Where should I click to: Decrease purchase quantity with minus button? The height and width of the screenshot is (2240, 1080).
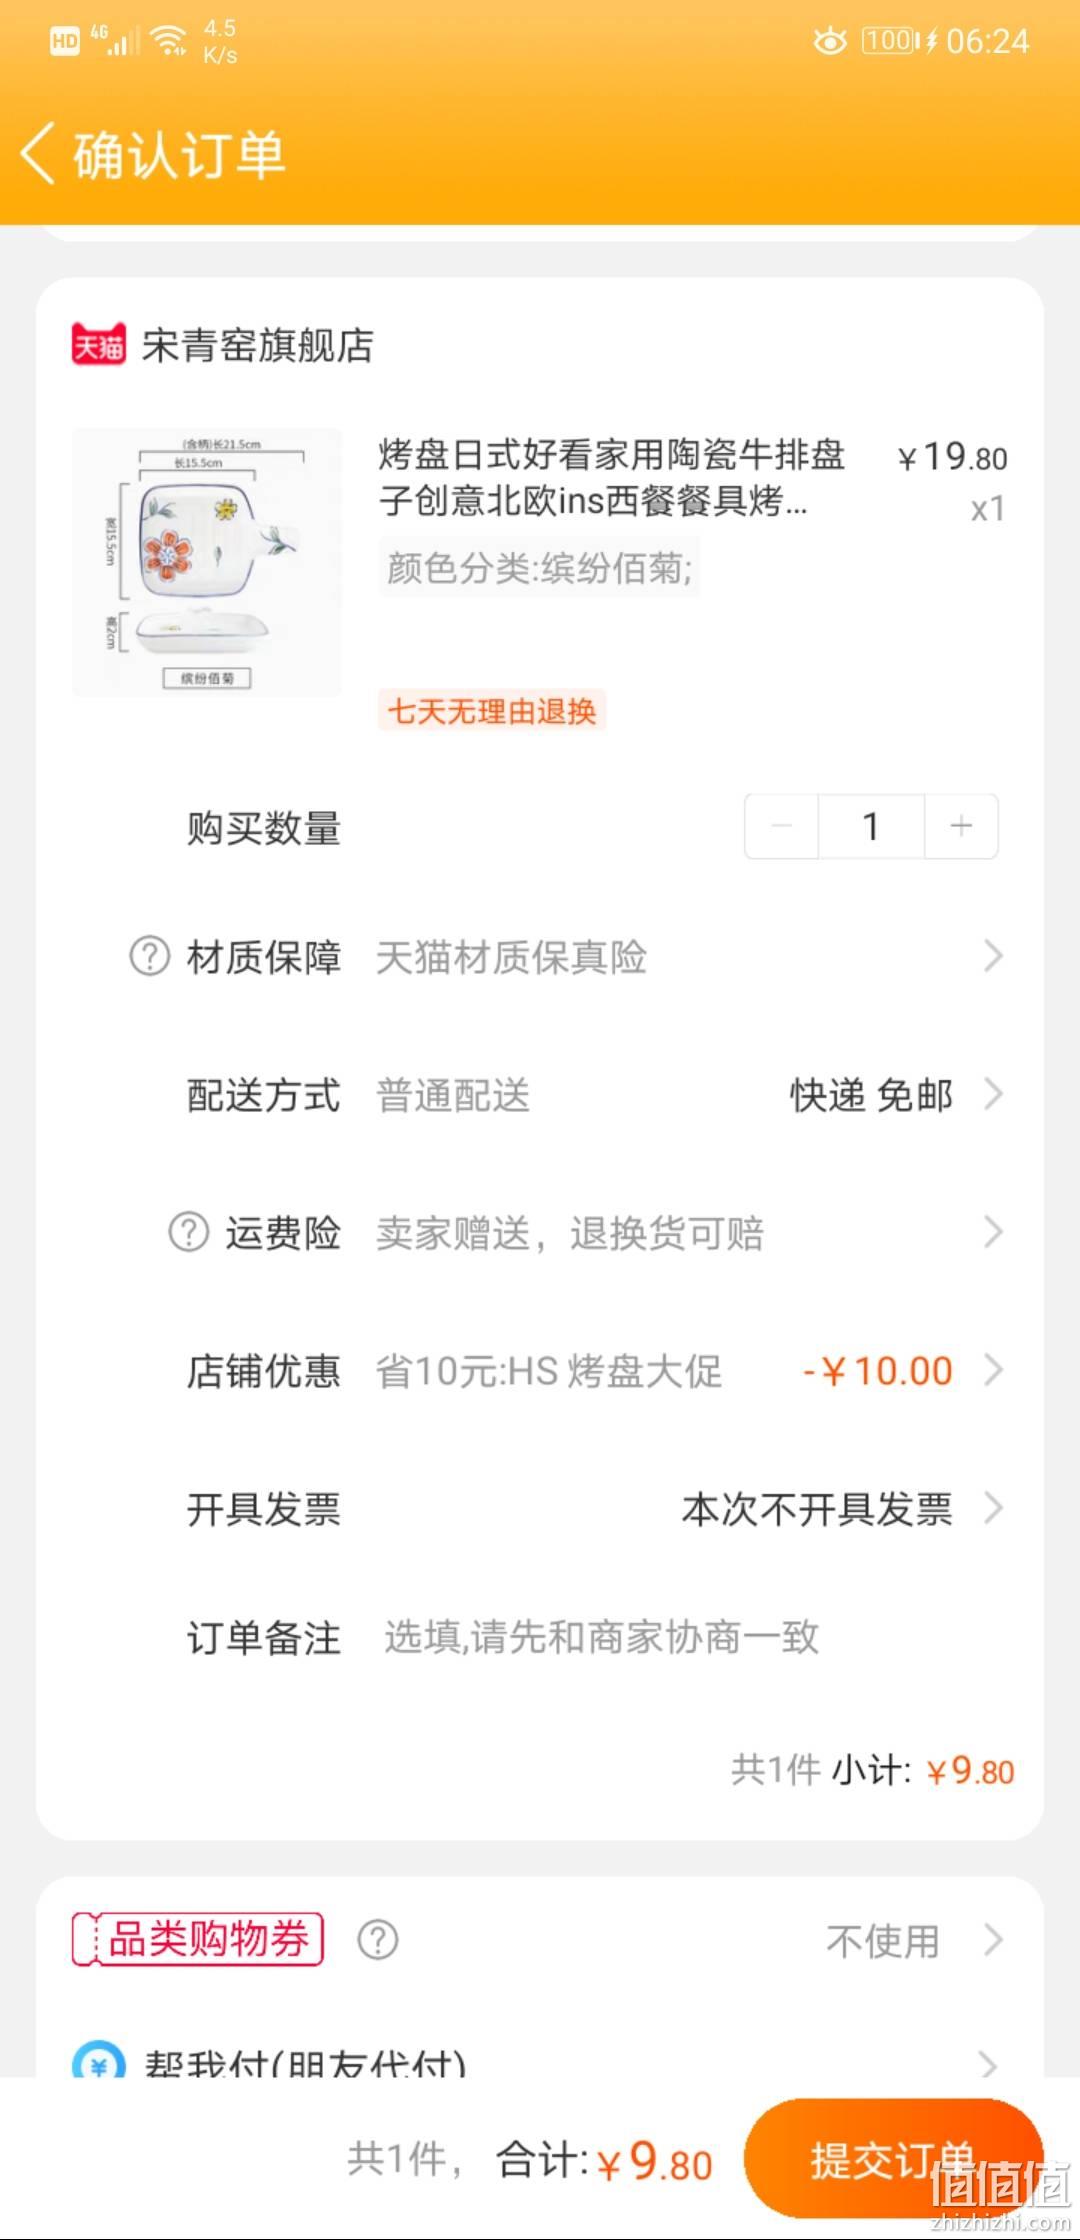[x=782, y=826]
